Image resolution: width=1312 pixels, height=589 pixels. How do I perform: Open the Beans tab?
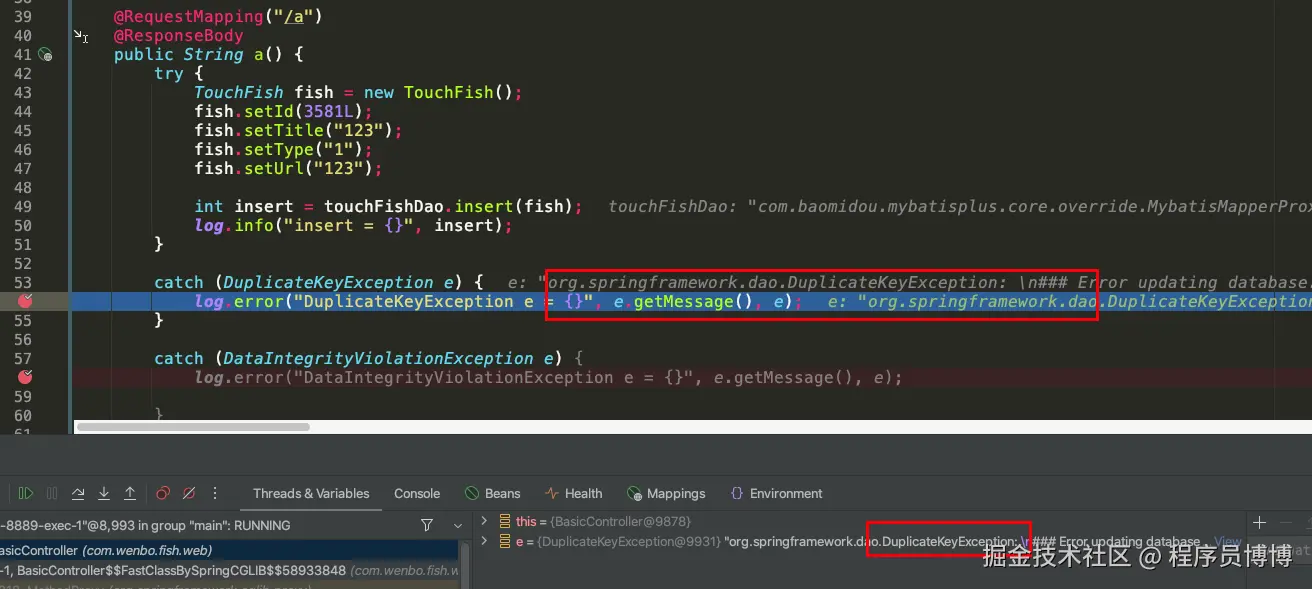[492, 494]
